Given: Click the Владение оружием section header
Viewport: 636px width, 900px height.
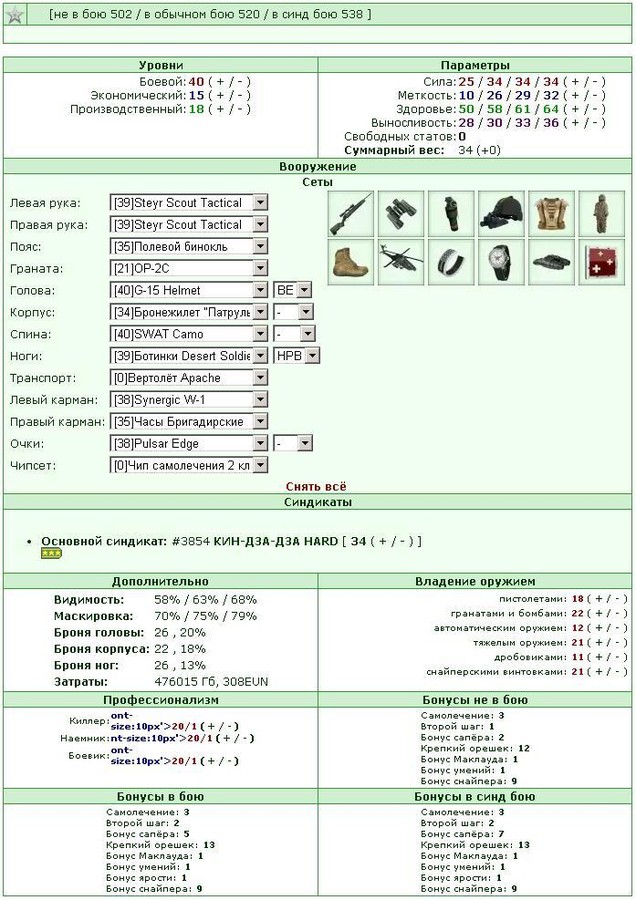Looking at the screenshot, I should [475, 581].
